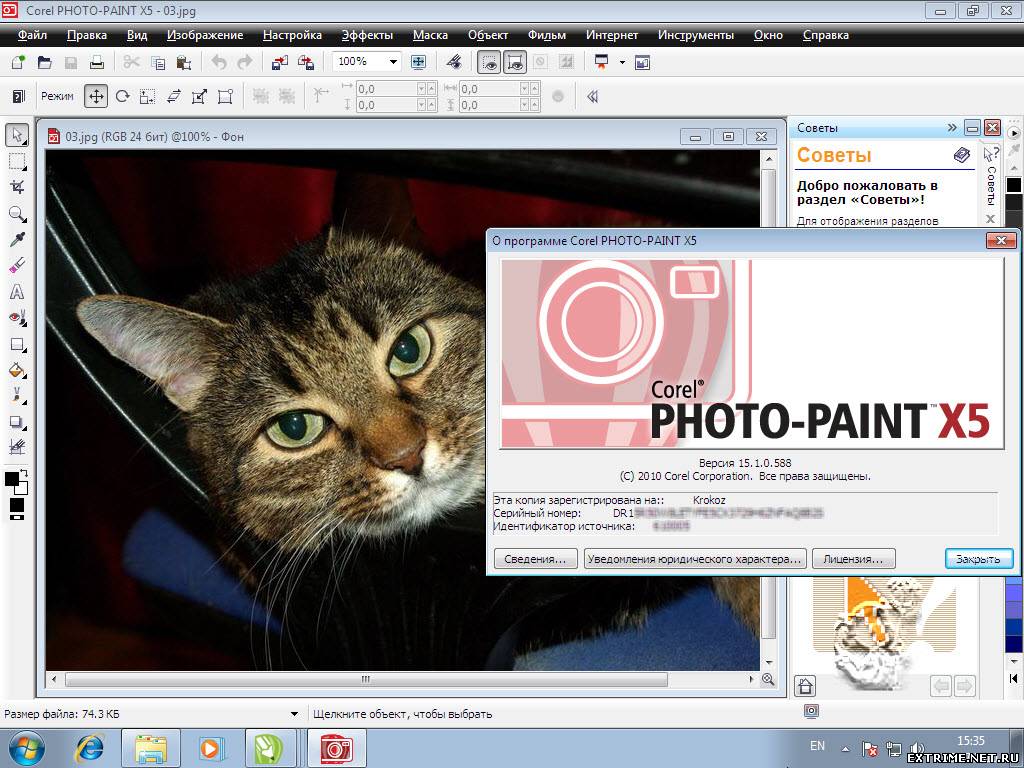Click the Лицензия... button

tap(853, 559)
